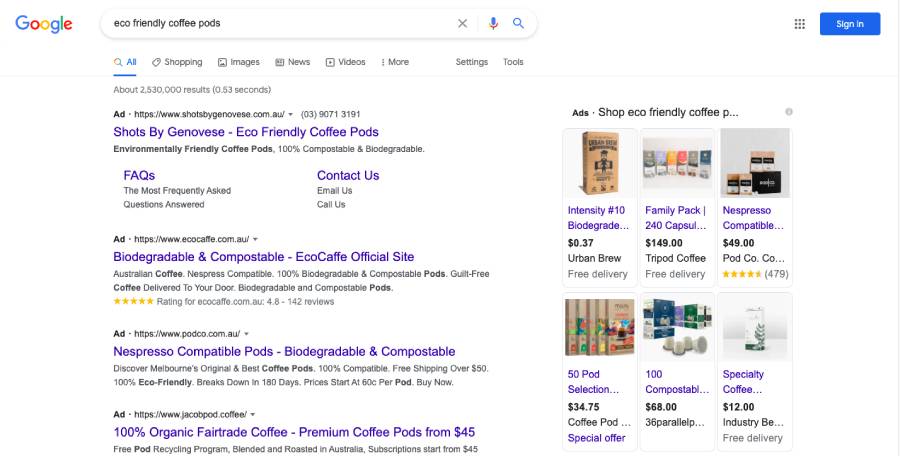Expand dropdown next to shotsbygenovese.com.au URL

point(290,114)
